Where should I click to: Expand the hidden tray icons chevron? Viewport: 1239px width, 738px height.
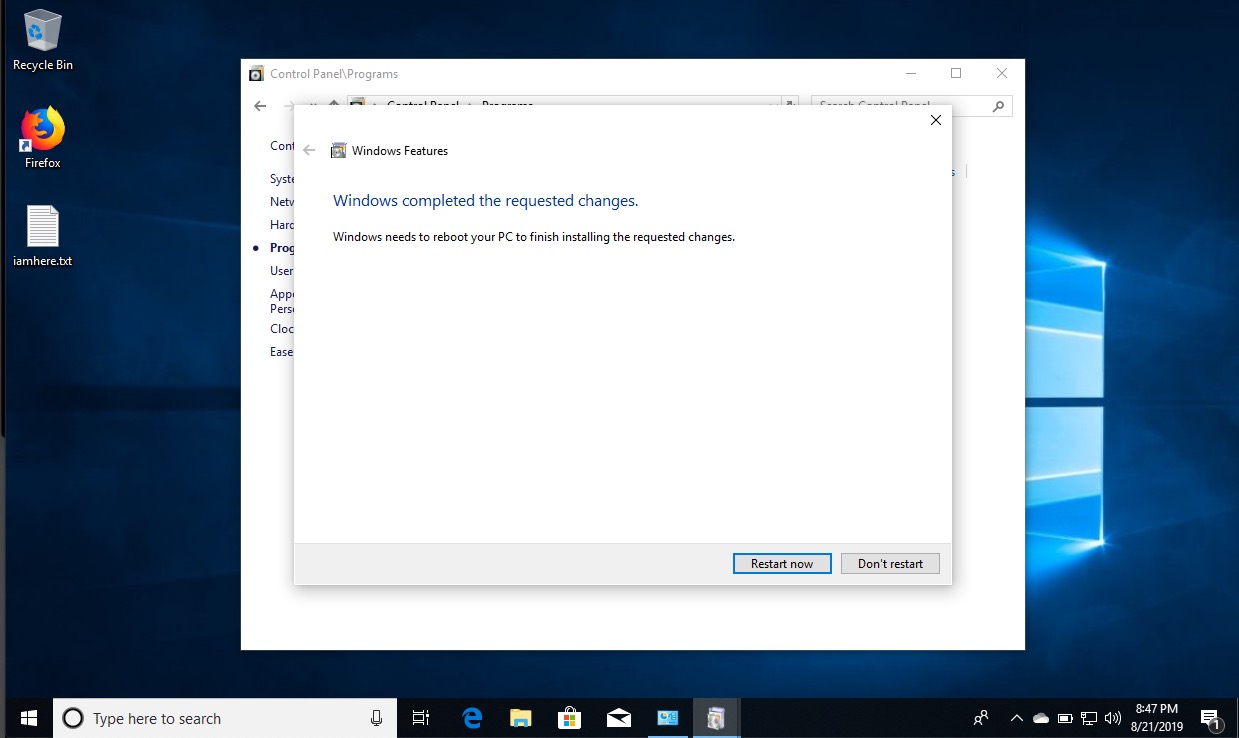click(1016, 718)
